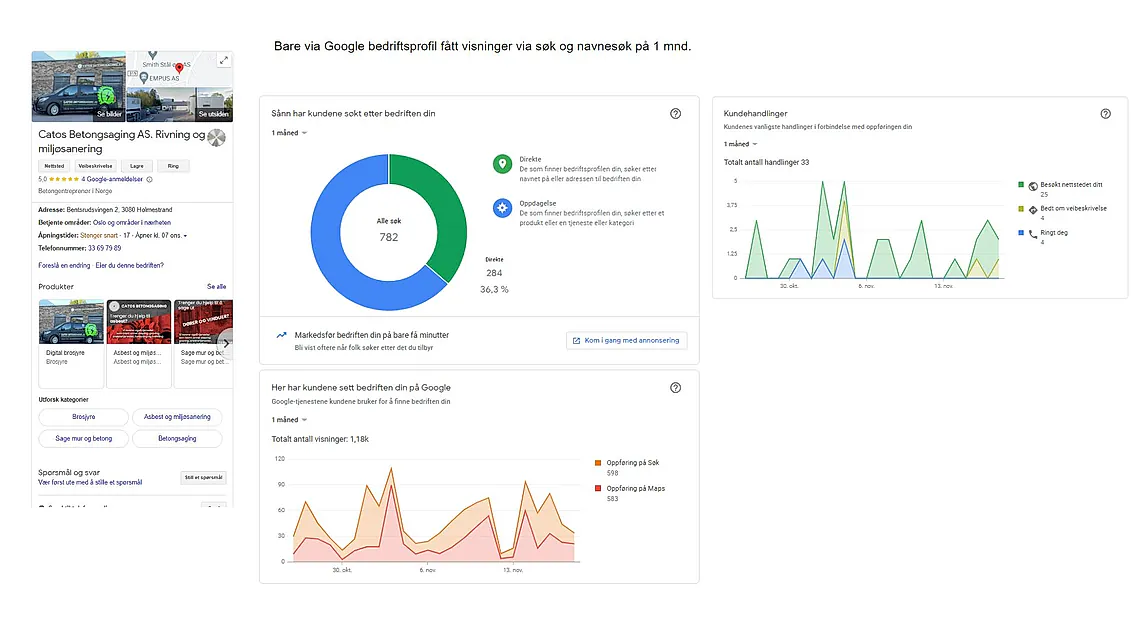Click the five-star rating icons

click(x=64, y=179)
